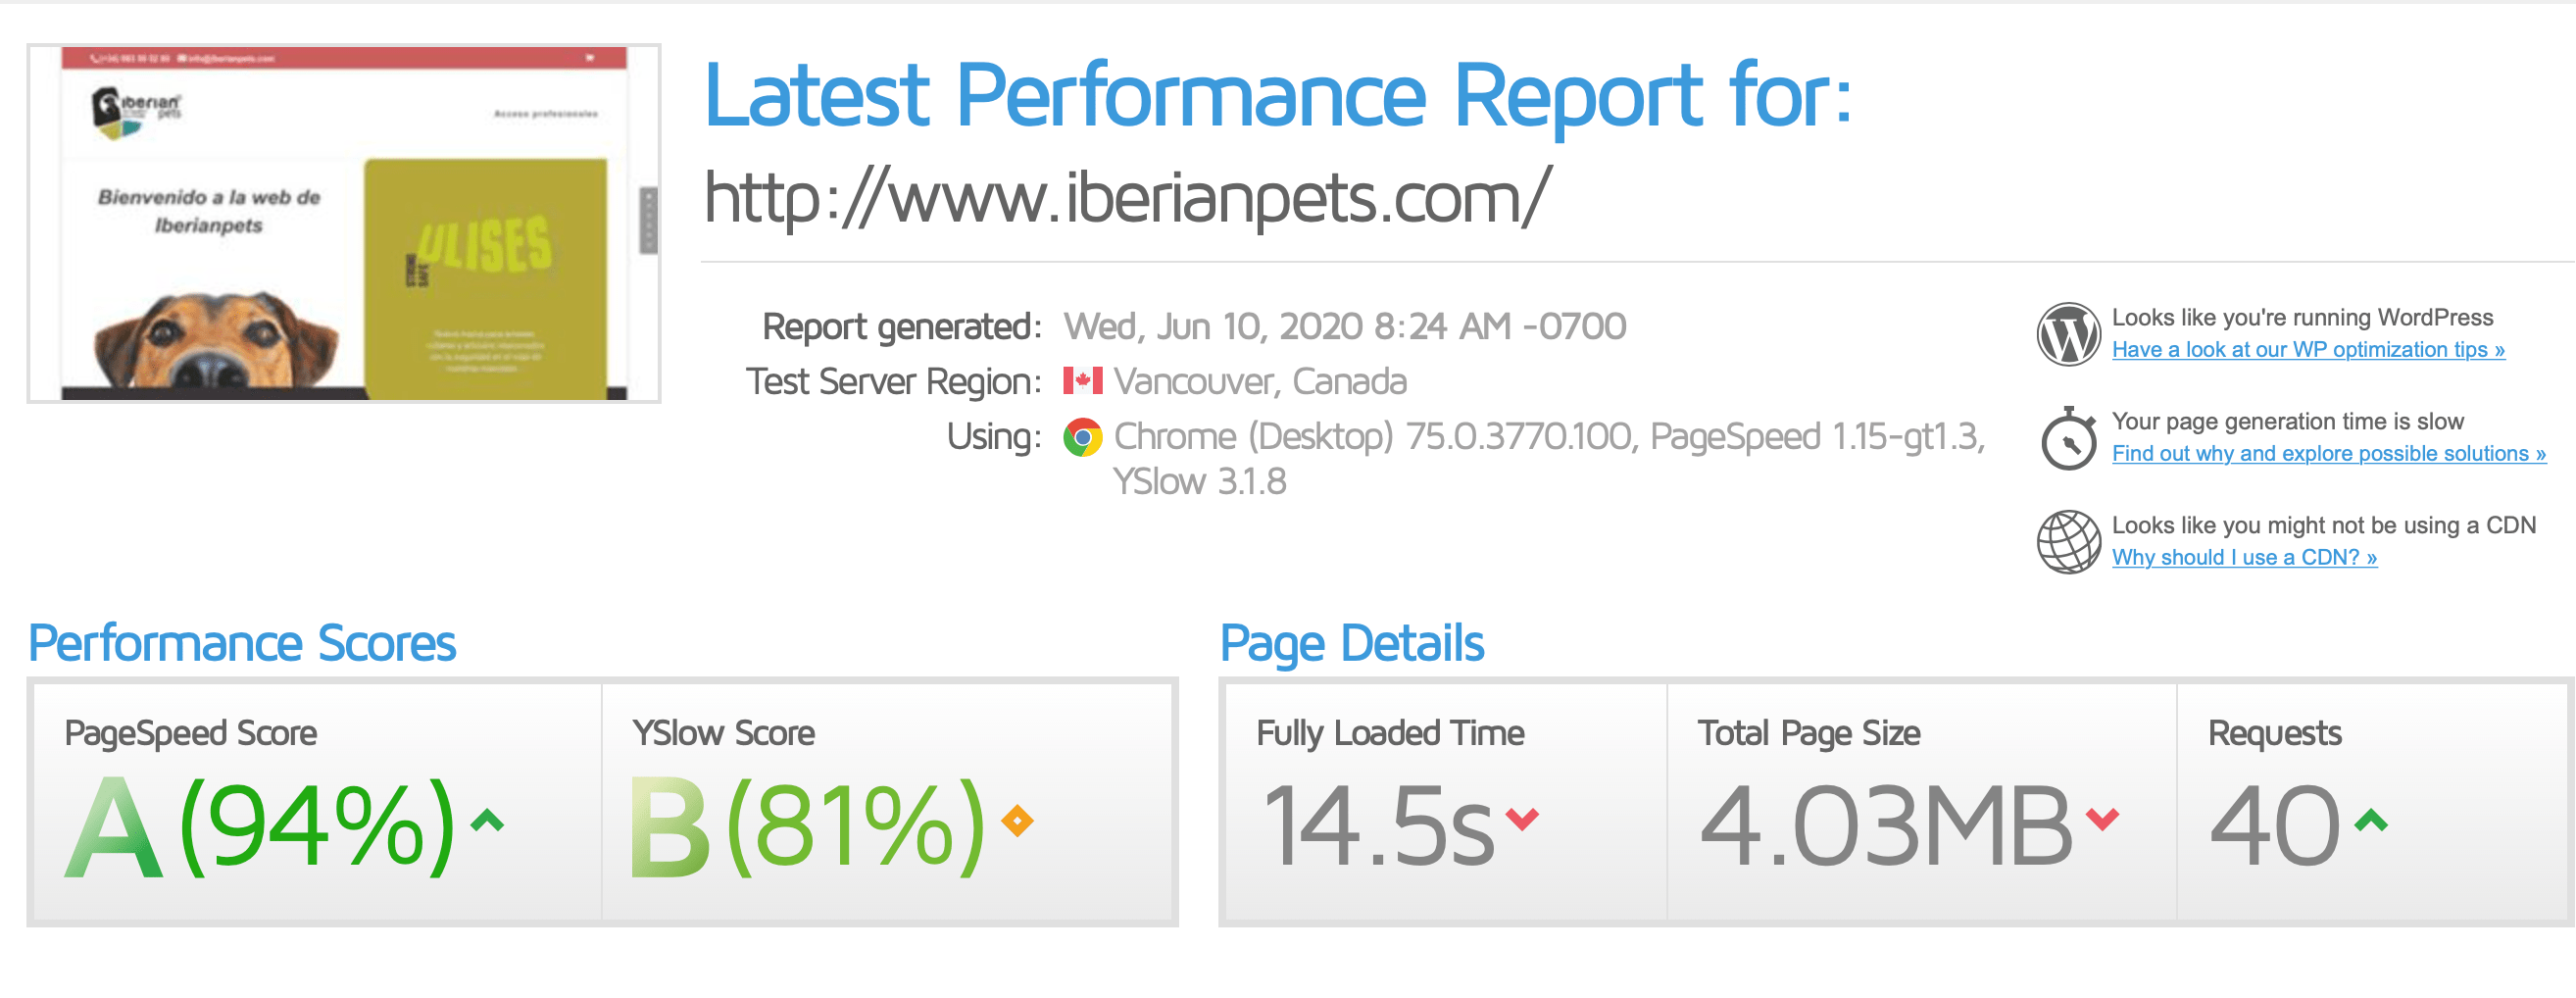Open the 'Why should I use a CDN?' link

click(2244, 558)
